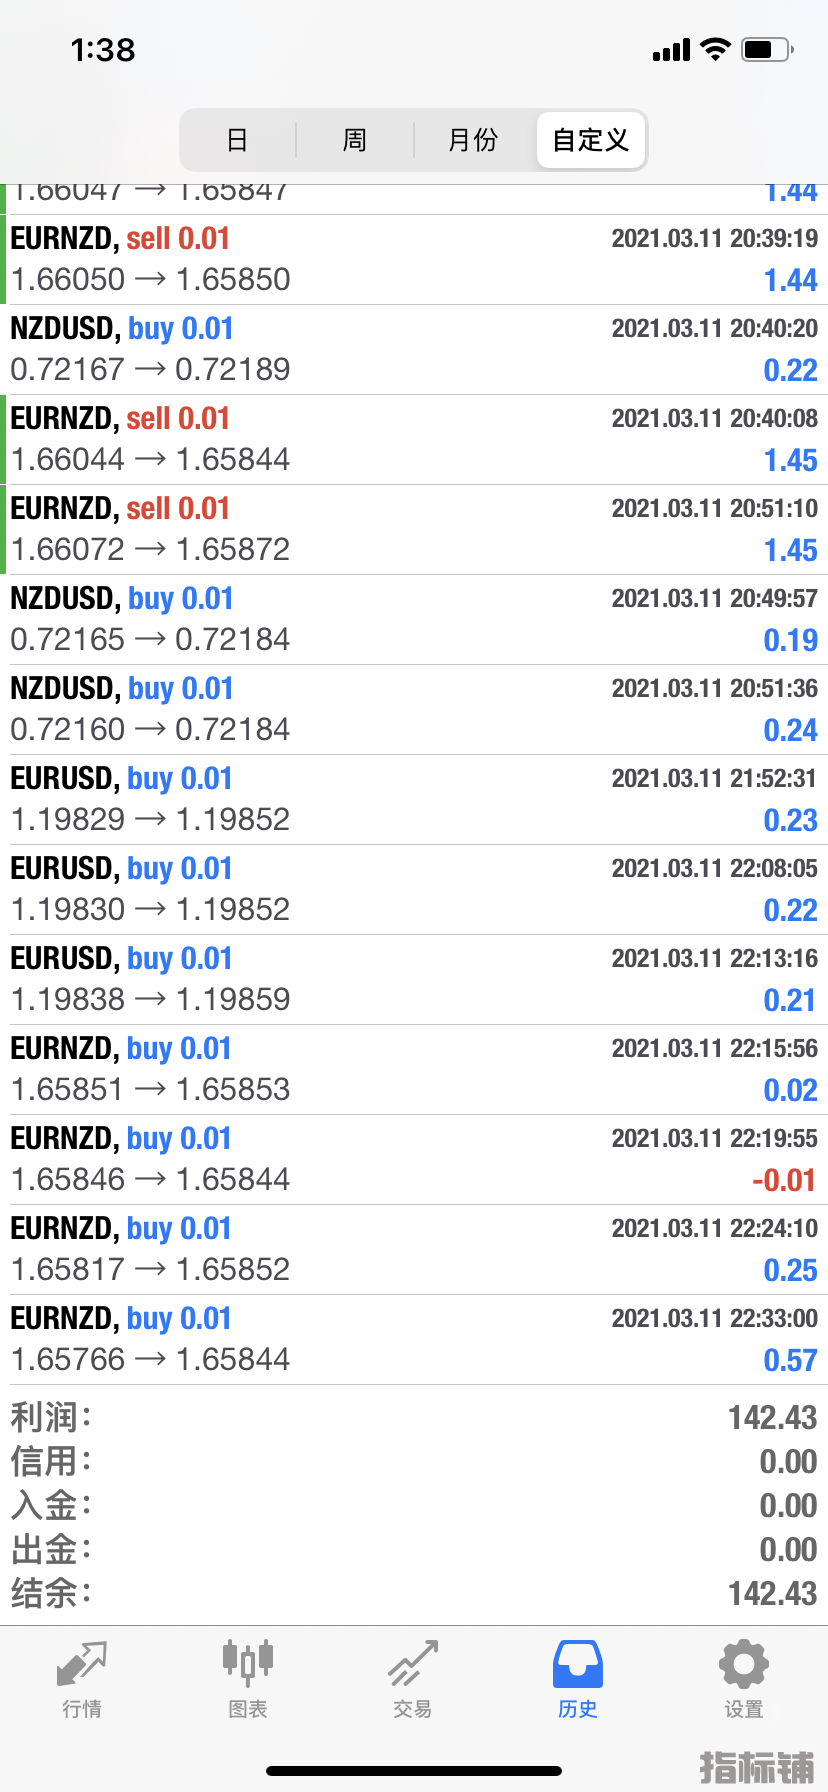Open the 交易 trade icon
Screen dimensions: 828x1792
click(413, 1663)
